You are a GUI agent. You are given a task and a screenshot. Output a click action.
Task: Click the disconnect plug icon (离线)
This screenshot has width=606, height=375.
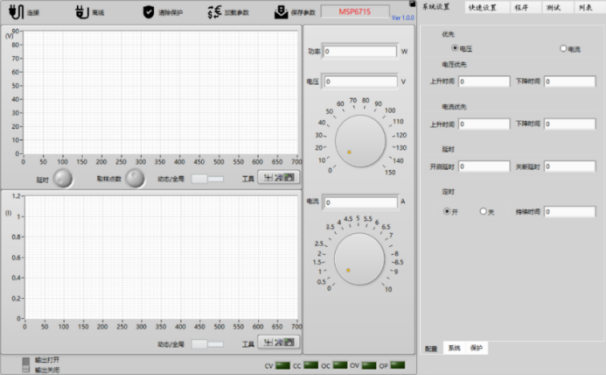click(82, 12)
